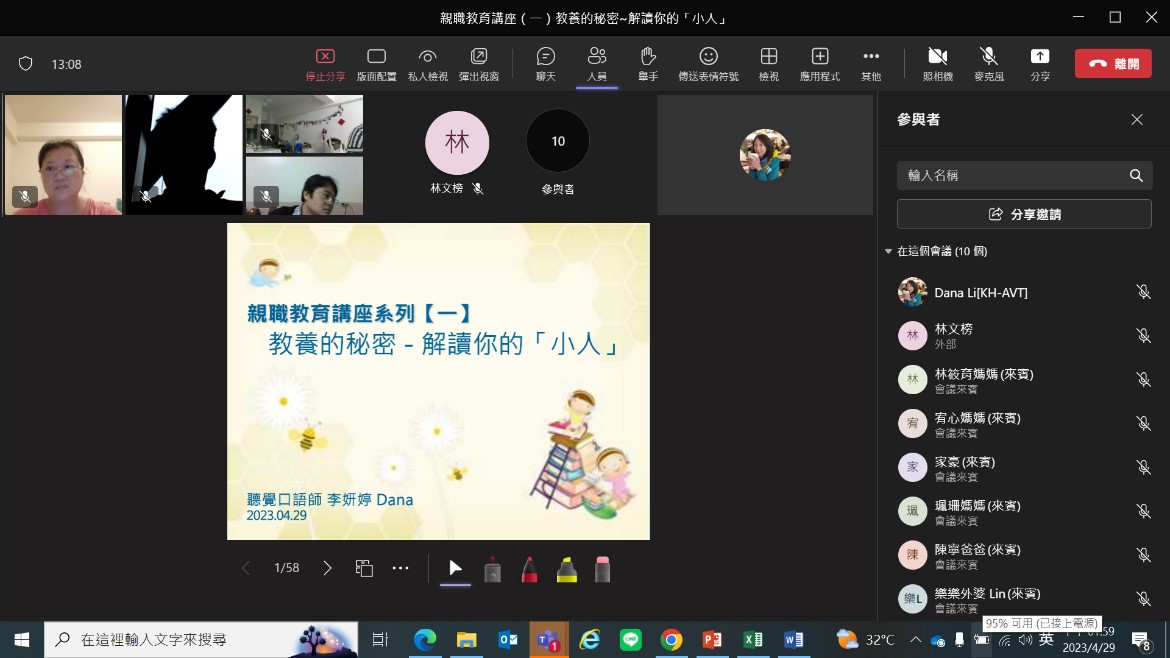Click the pop out (彈出視窗) icon
1170x658 pixels.
[x=479, y=62]
